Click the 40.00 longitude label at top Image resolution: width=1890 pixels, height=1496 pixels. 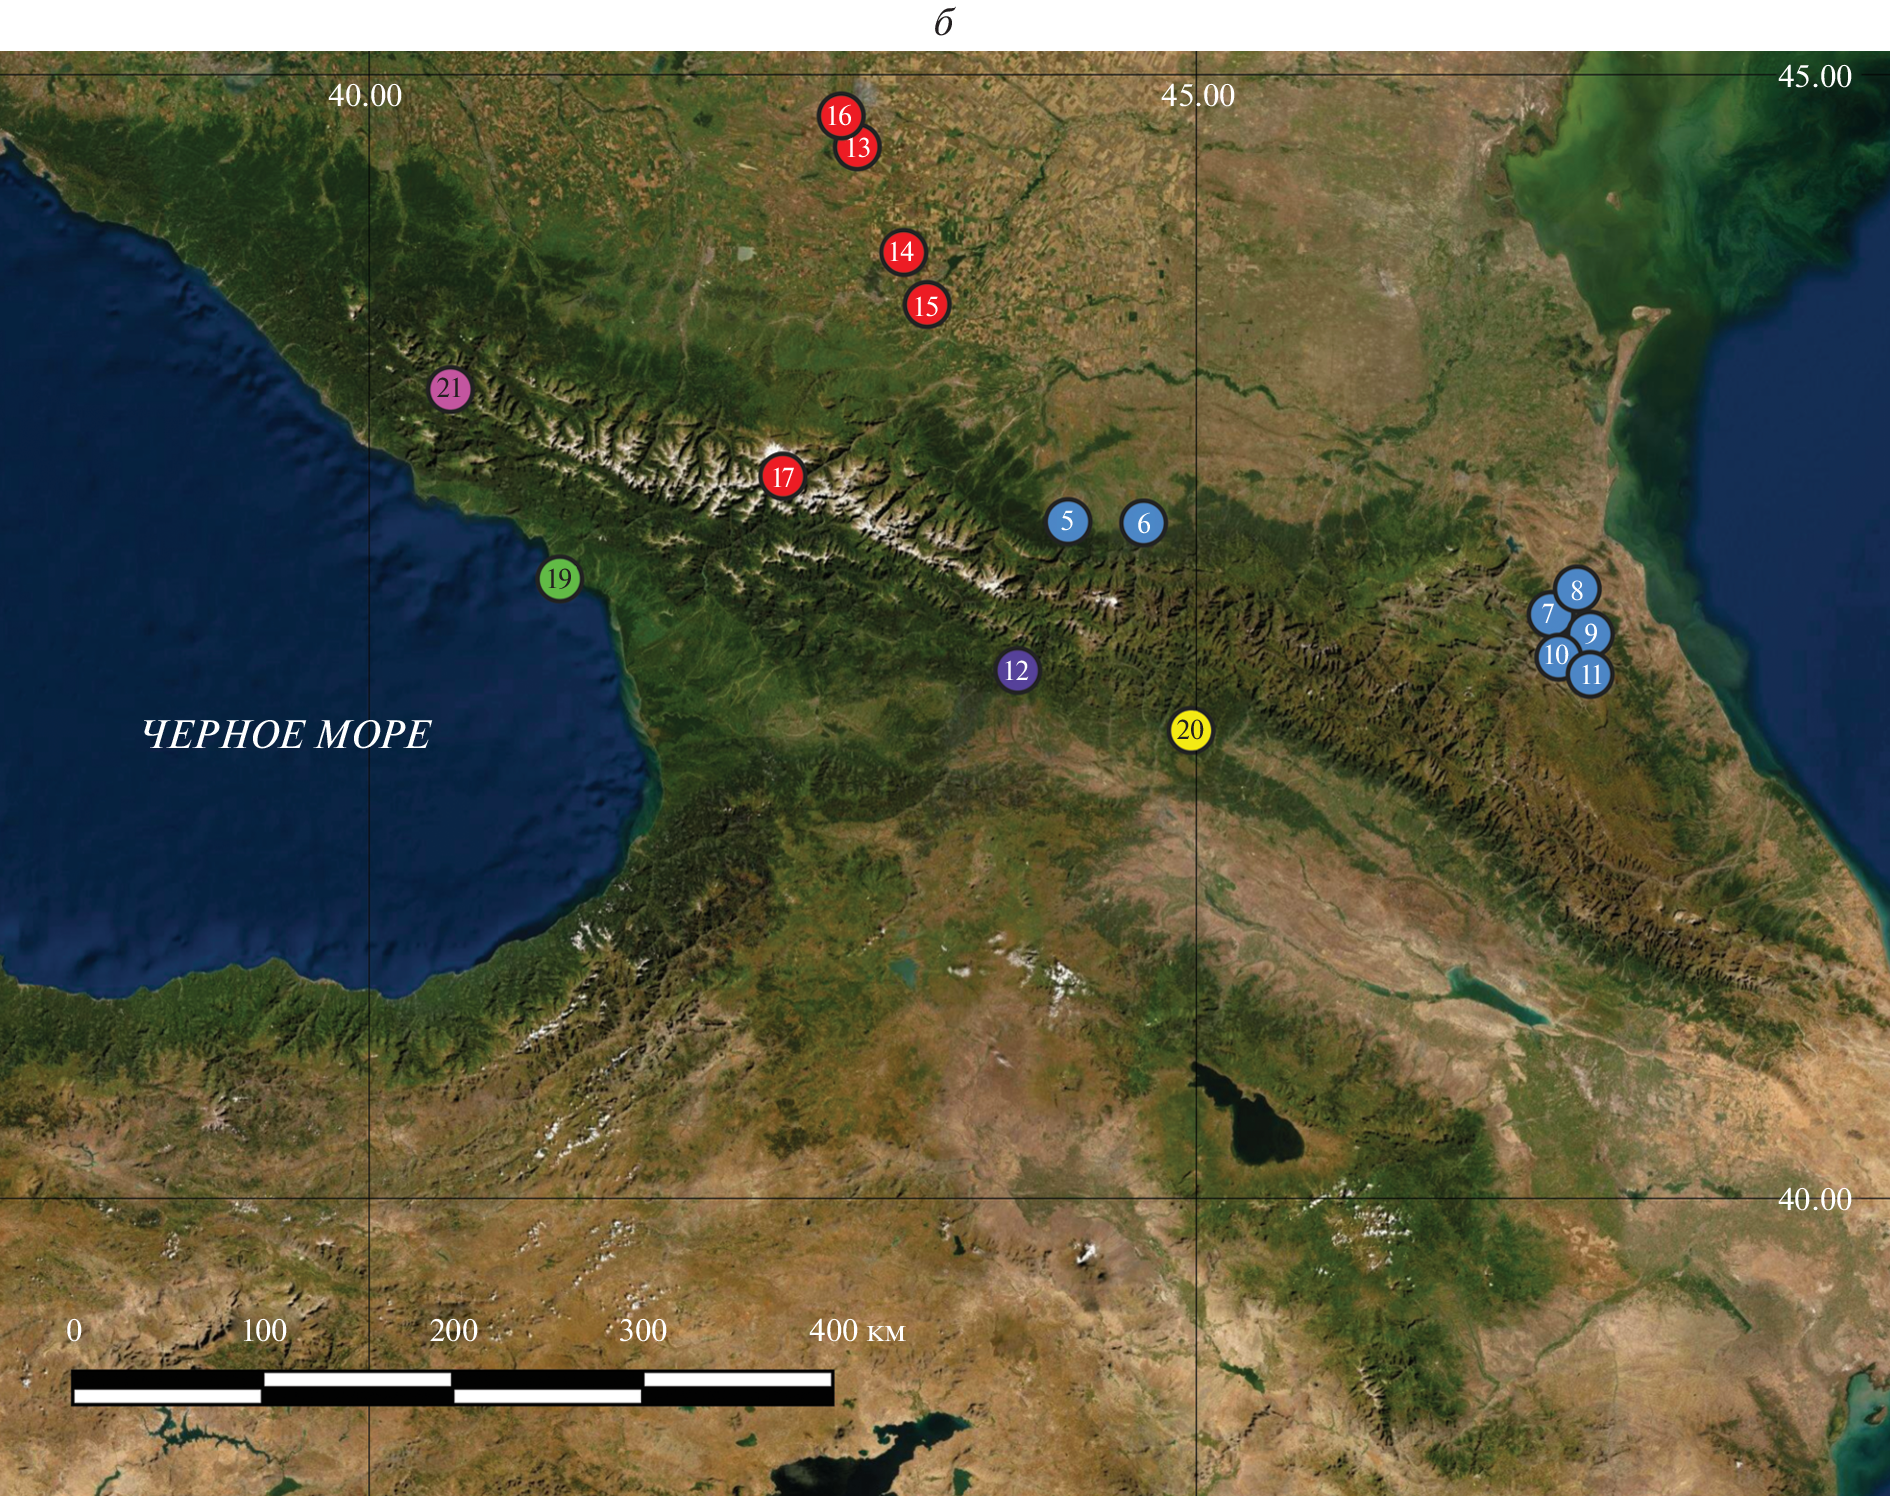(x=365, y=96)
